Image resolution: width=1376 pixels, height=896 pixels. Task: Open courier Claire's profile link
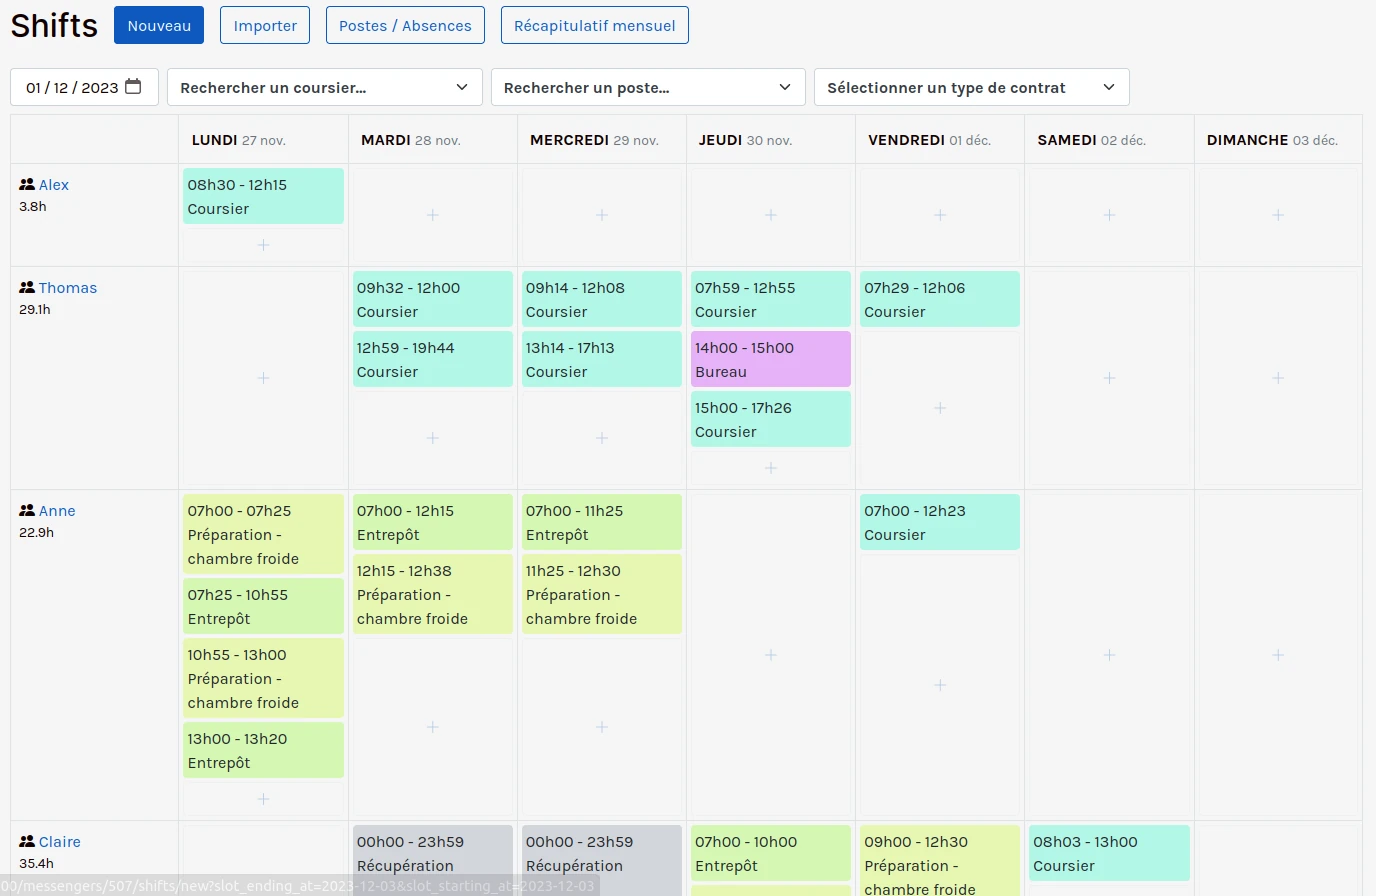click(x=60, y=842)
